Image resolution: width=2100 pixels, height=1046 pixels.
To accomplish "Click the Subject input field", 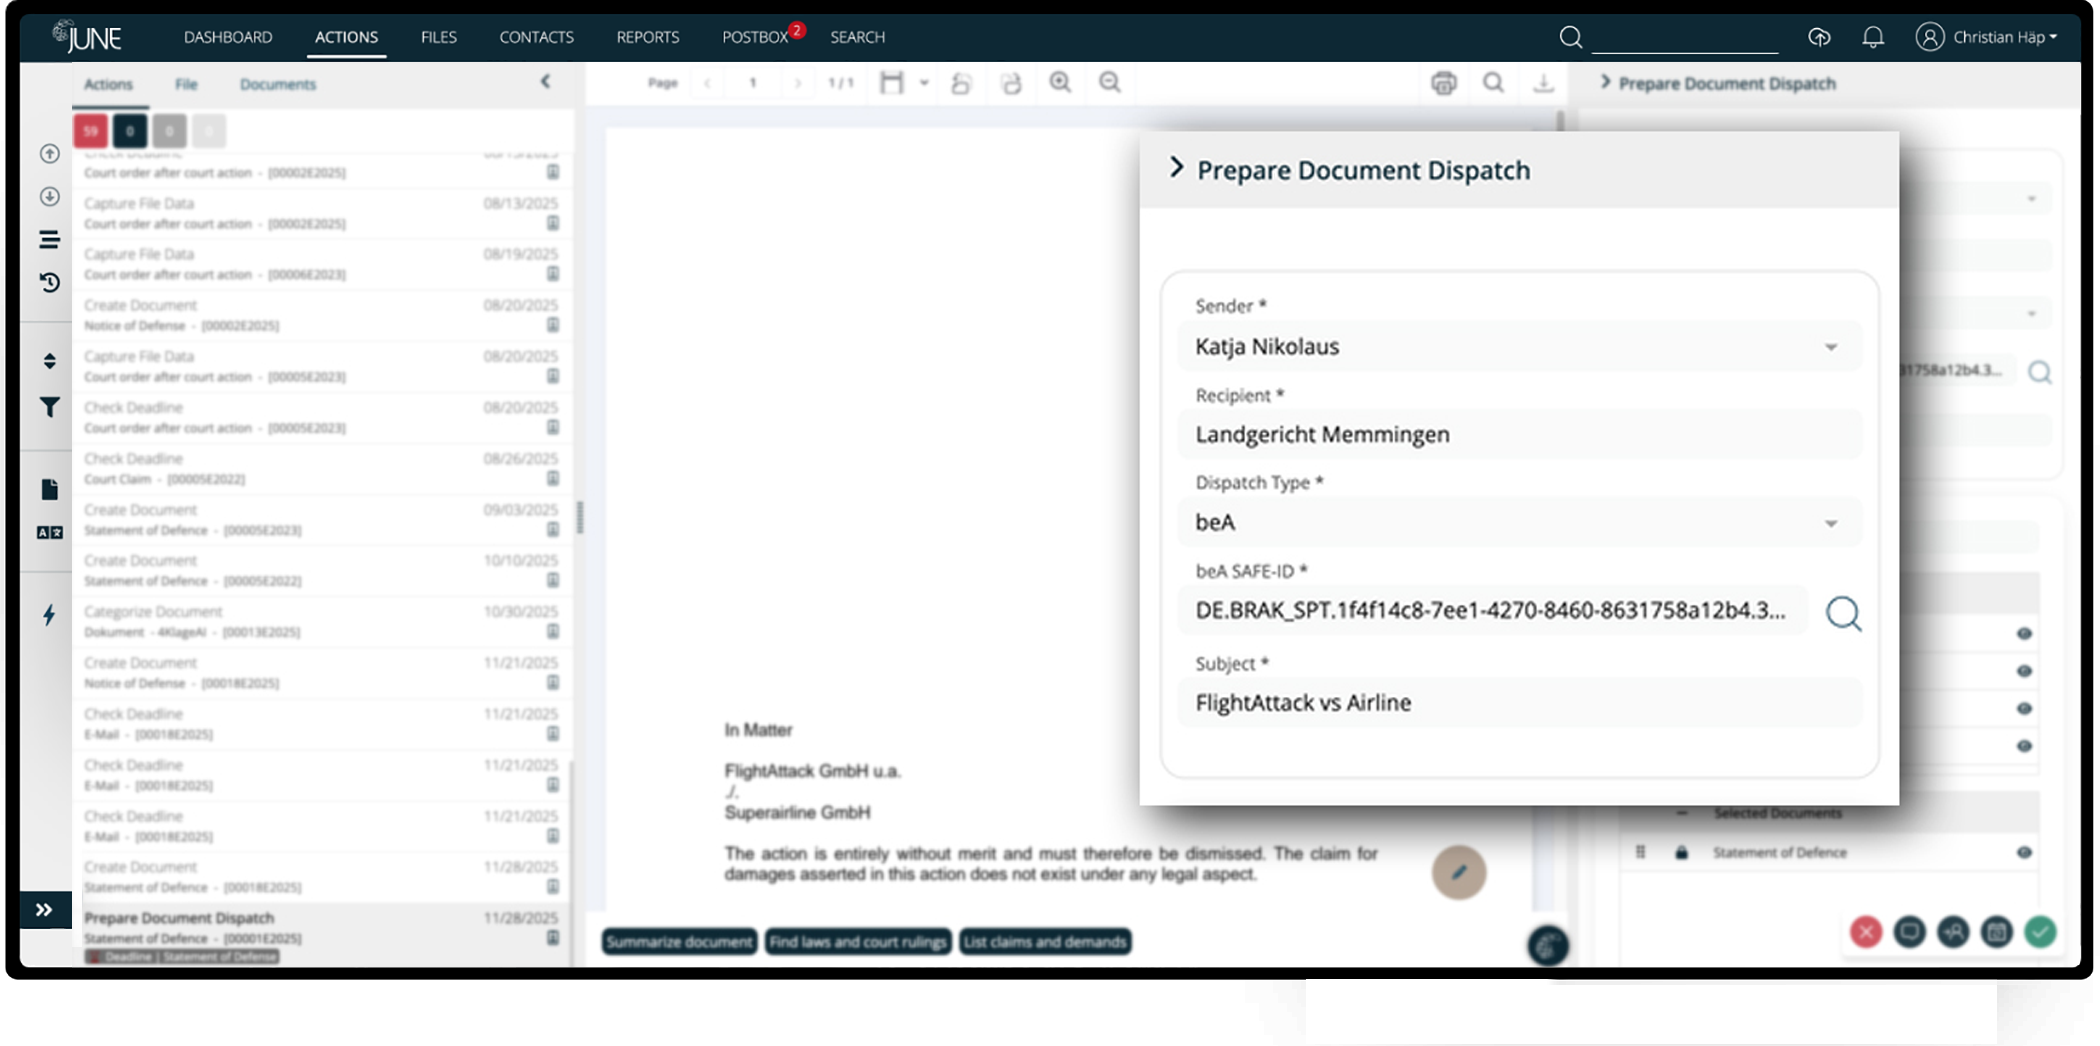I will (x=1518, y=703).
